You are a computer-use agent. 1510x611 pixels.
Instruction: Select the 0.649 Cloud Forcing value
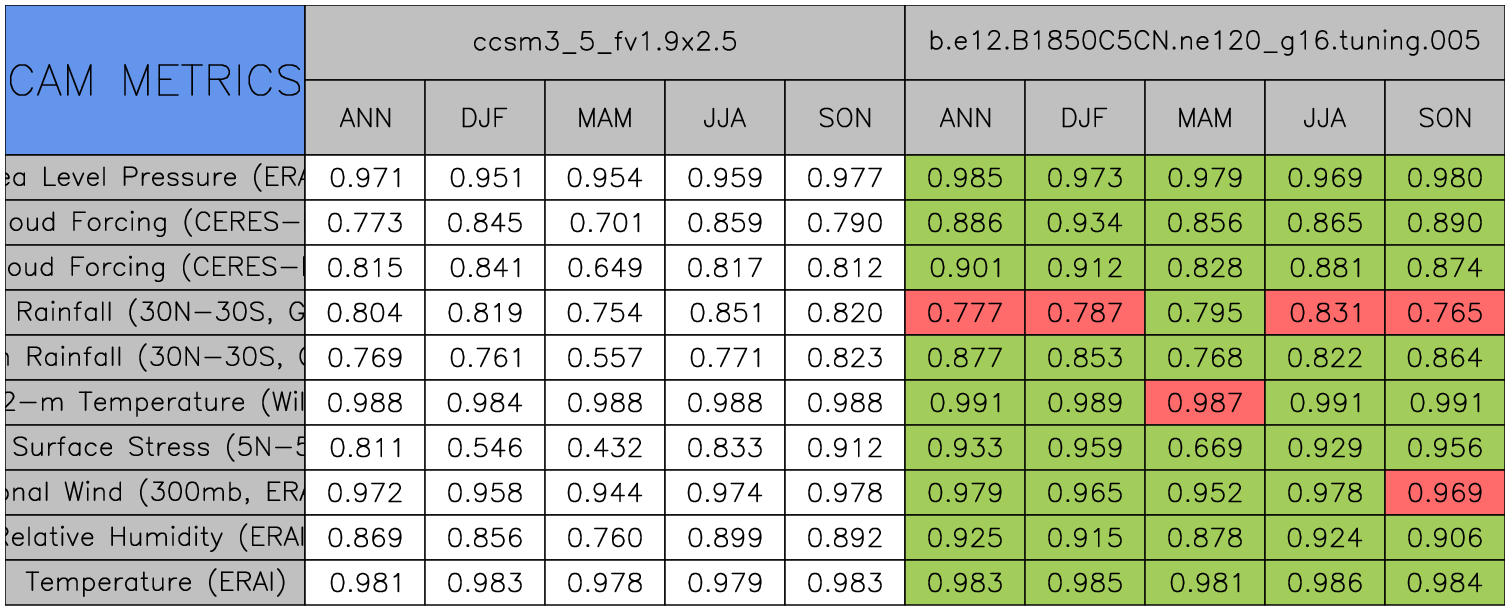[604, 267]
